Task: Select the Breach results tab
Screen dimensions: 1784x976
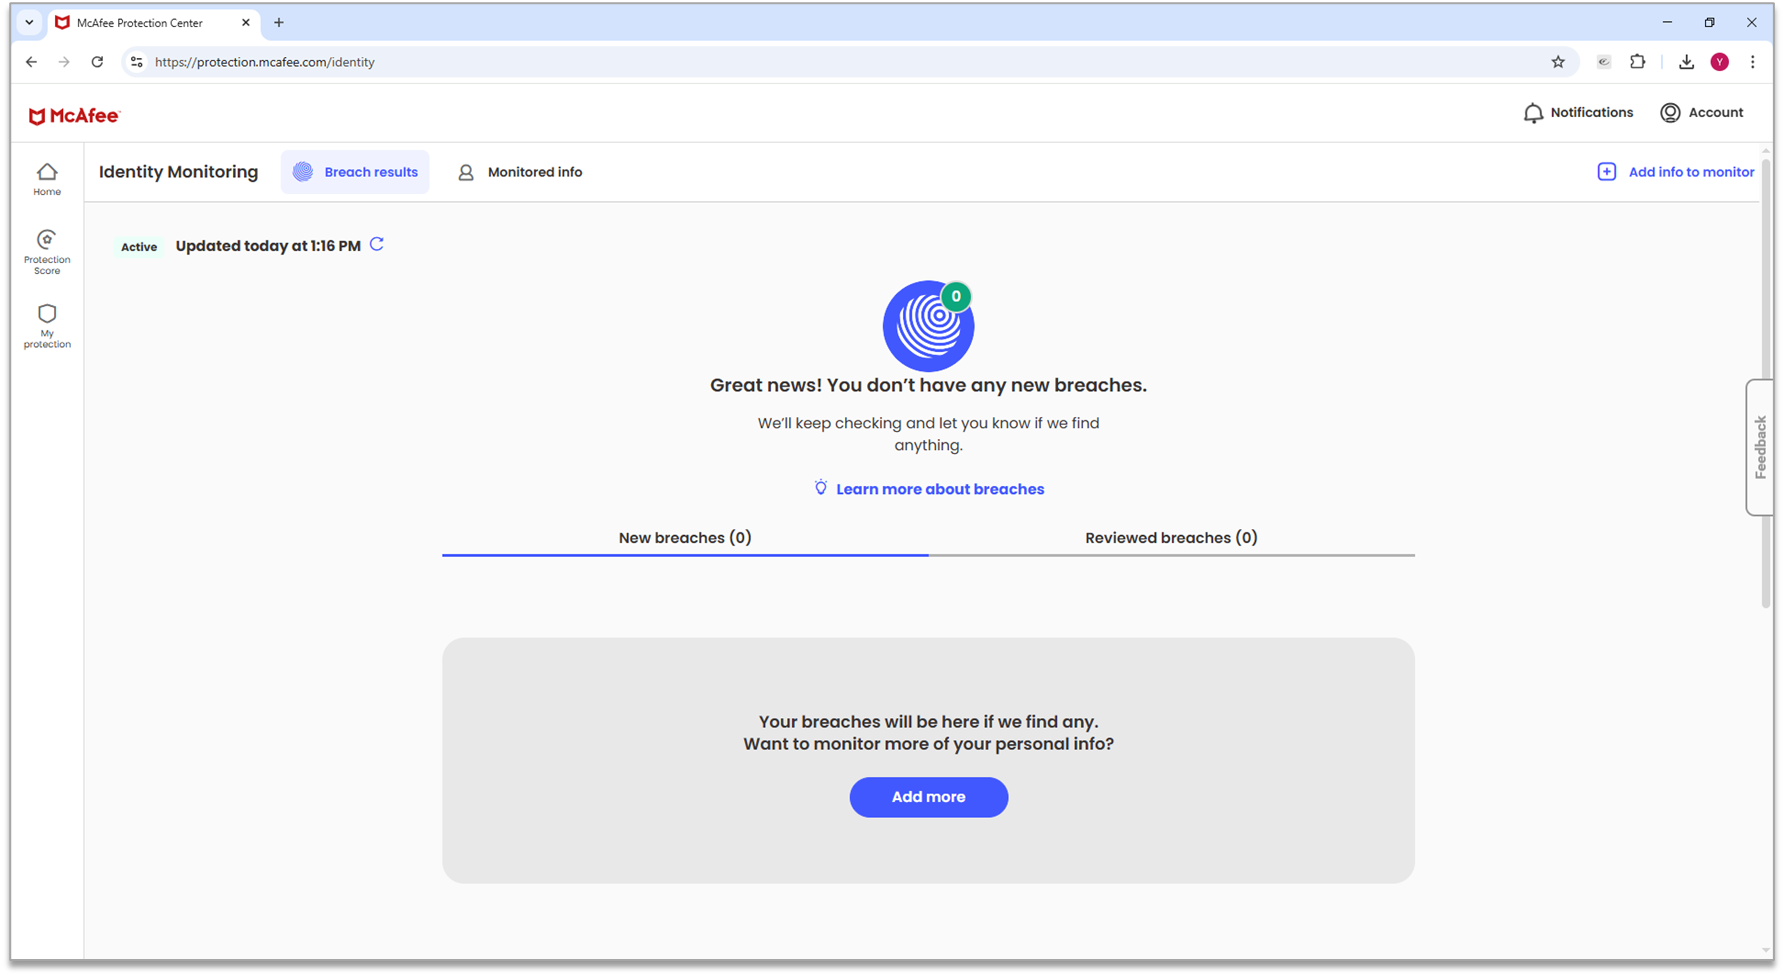Action: 355,172
